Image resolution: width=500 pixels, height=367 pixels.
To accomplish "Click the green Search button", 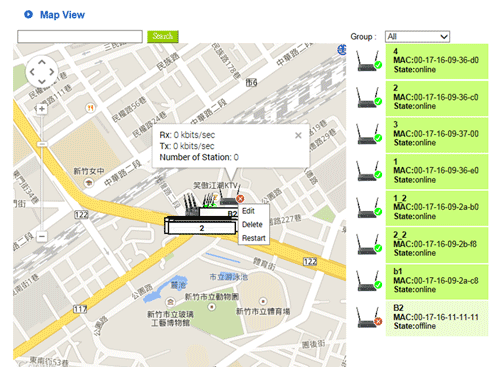I will [163, 36].
